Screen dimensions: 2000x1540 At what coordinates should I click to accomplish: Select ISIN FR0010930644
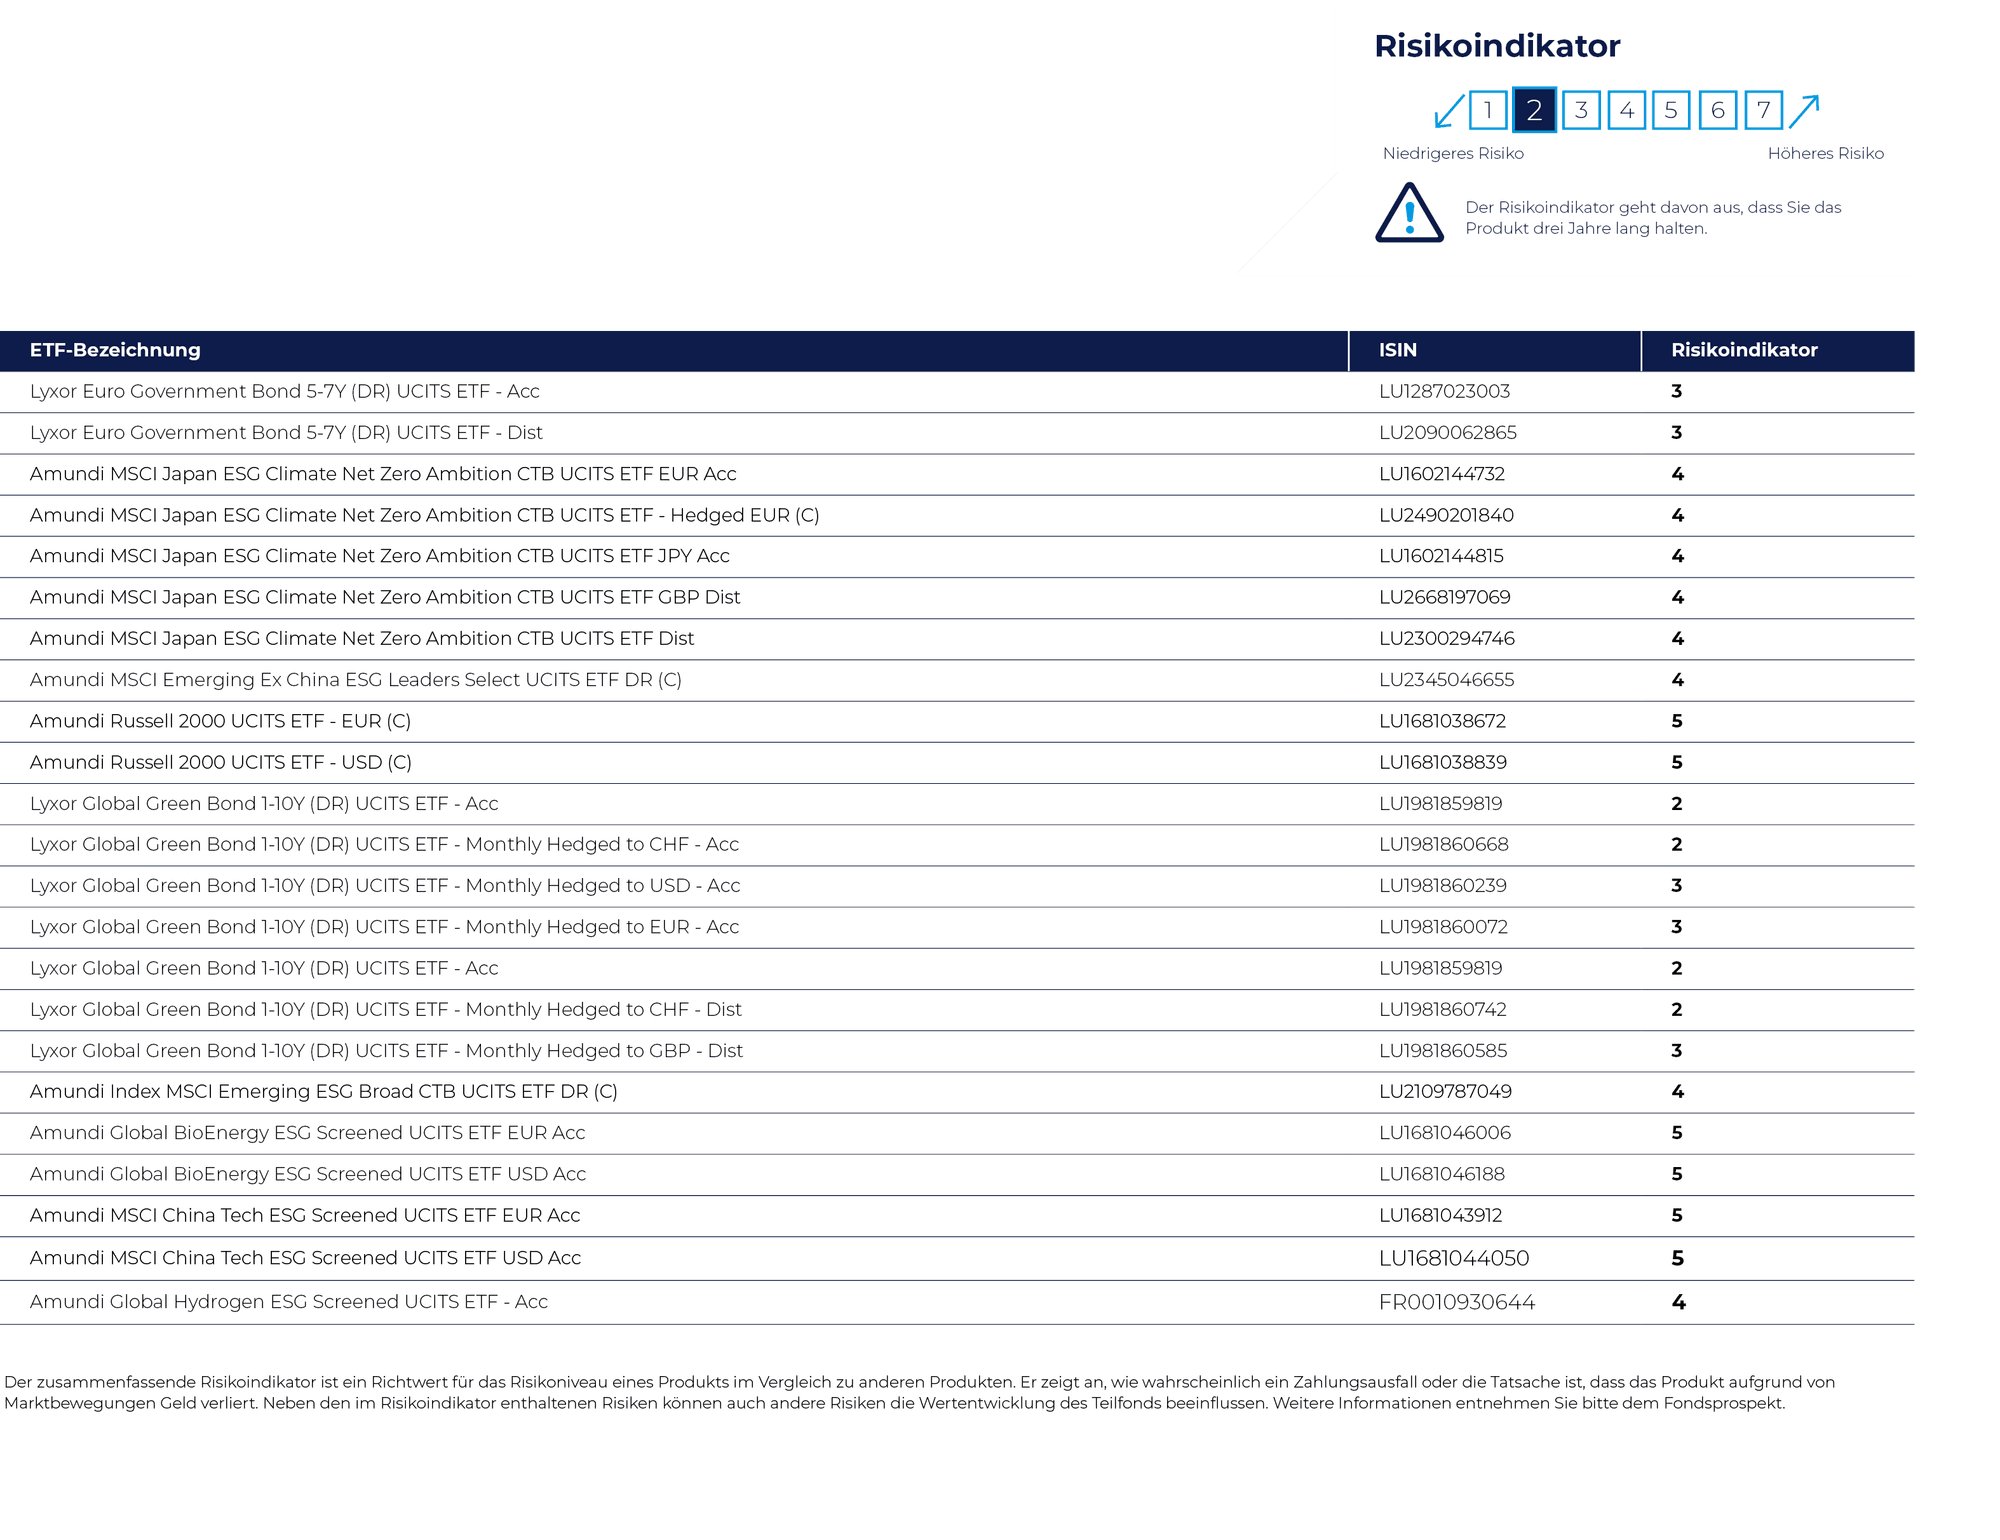(1457, 1302)
